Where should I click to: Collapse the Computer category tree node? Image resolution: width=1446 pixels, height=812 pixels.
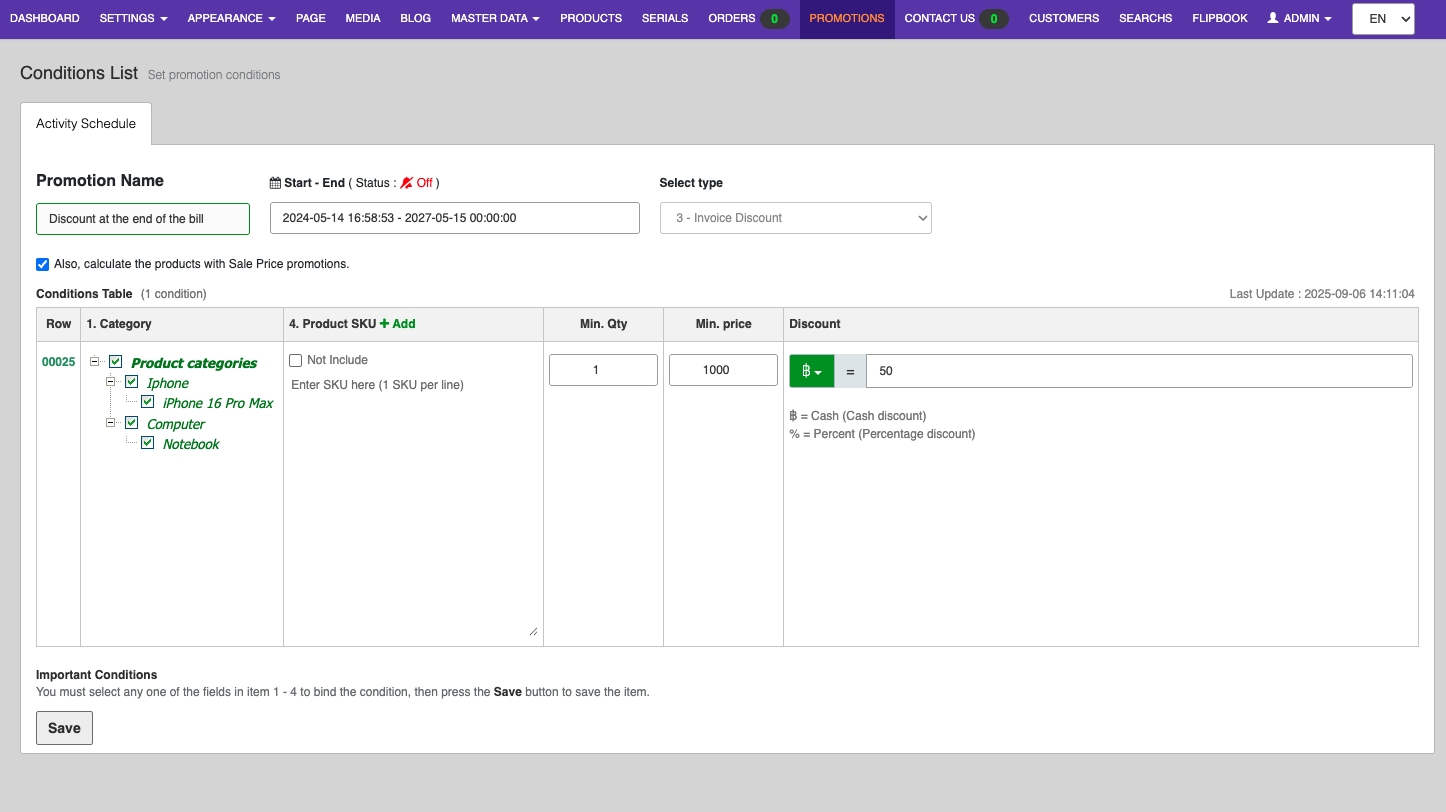(x=112, y=423)
